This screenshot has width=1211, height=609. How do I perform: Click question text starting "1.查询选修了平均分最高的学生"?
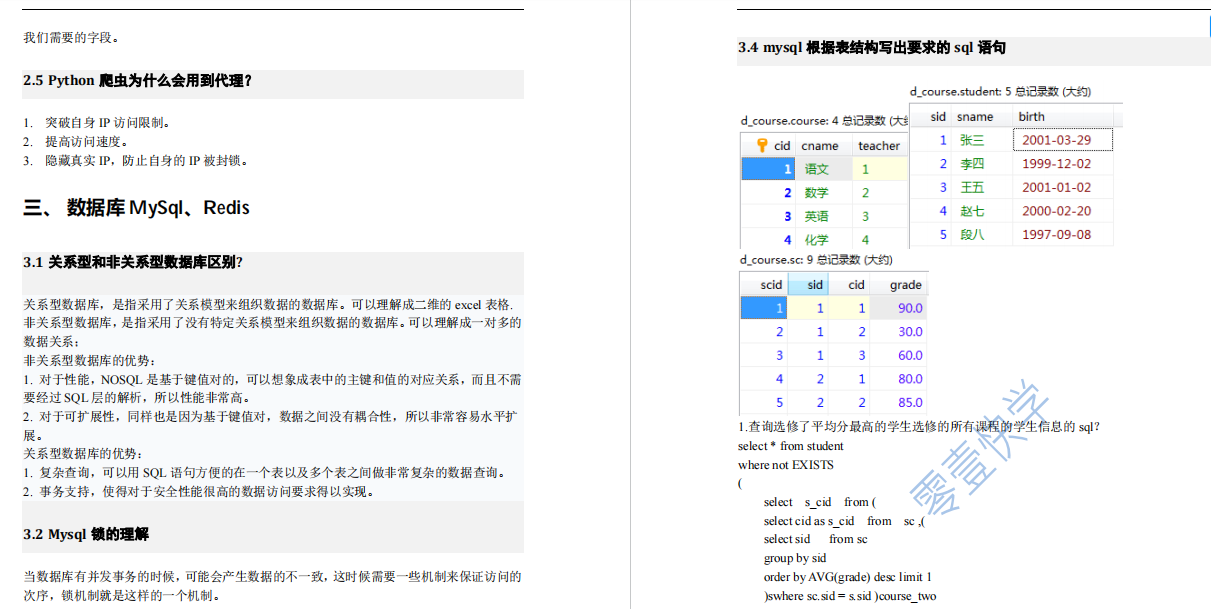pyautogui.click(x=919, y=427)
